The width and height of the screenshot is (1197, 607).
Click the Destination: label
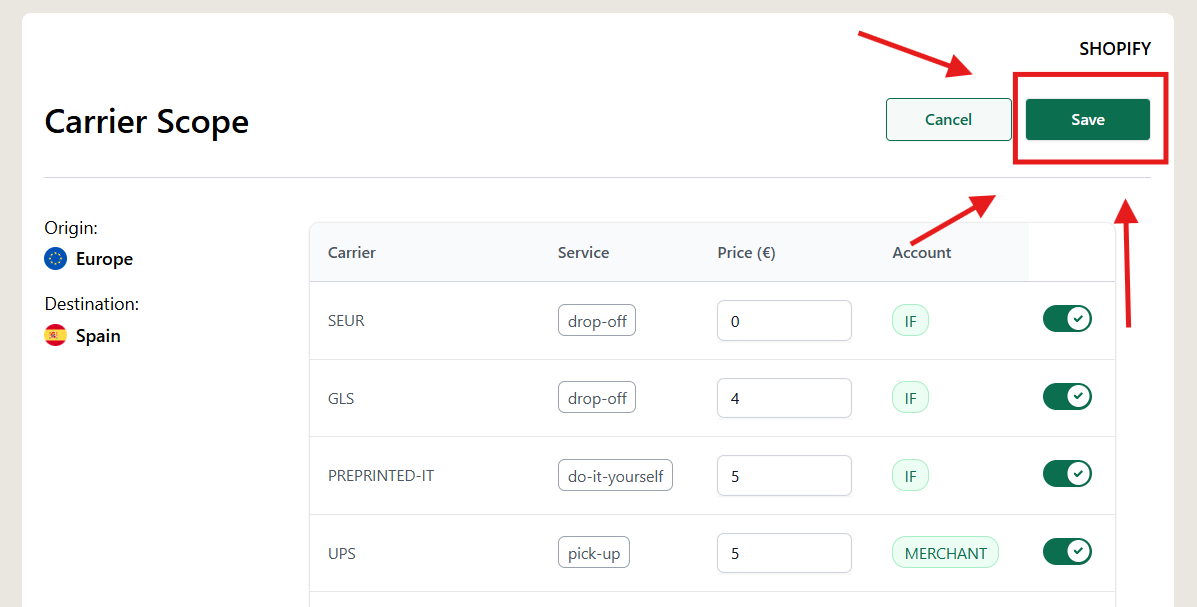coord(92,304)
